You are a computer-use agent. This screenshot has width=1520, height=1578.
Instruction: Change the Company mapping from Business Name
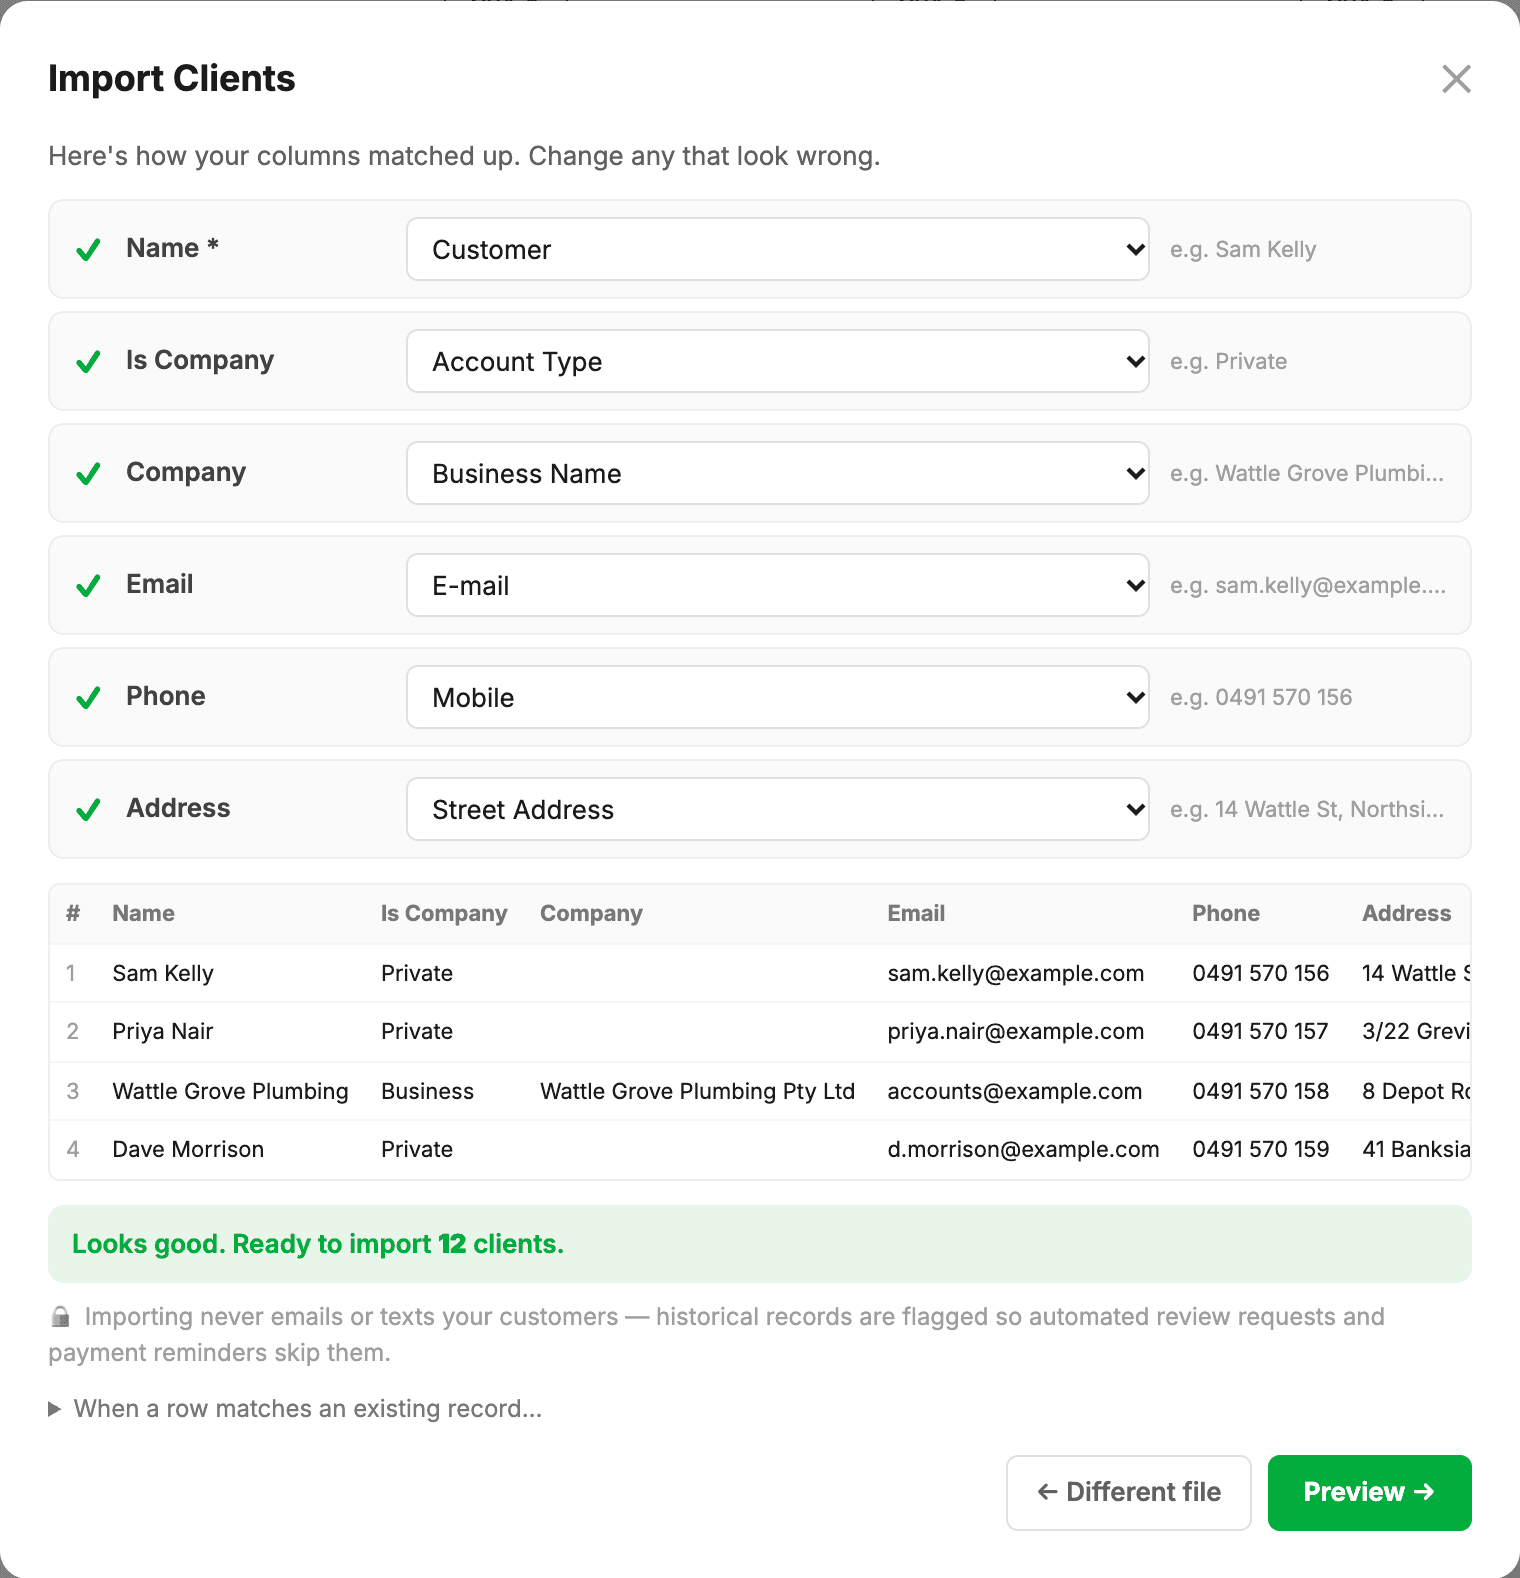point(778,473)
